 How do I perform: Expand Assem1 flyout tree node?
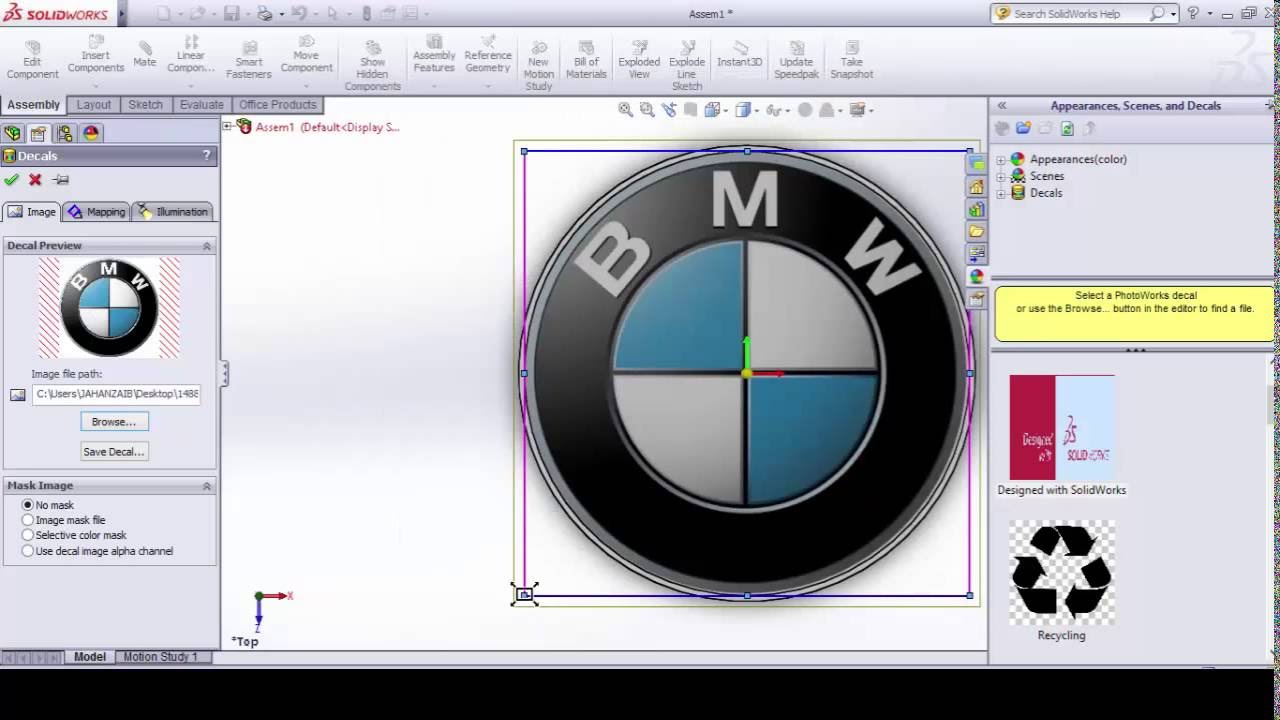[x=227, y=126]
